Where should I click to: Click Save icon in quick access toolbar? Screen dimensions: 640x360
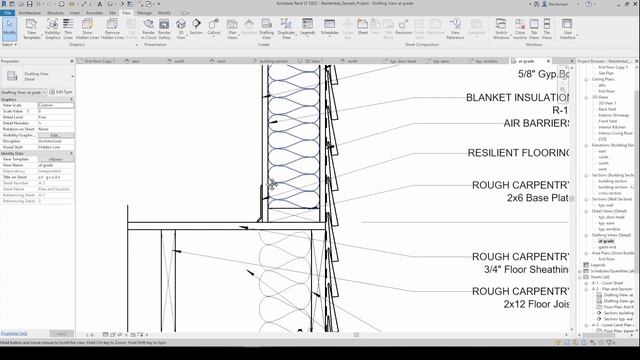click(x=29, y=4)
